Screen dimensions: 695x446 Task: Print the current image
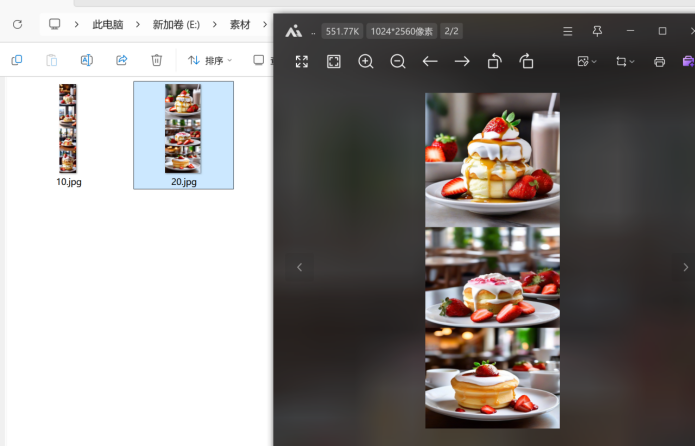point(659,62)
